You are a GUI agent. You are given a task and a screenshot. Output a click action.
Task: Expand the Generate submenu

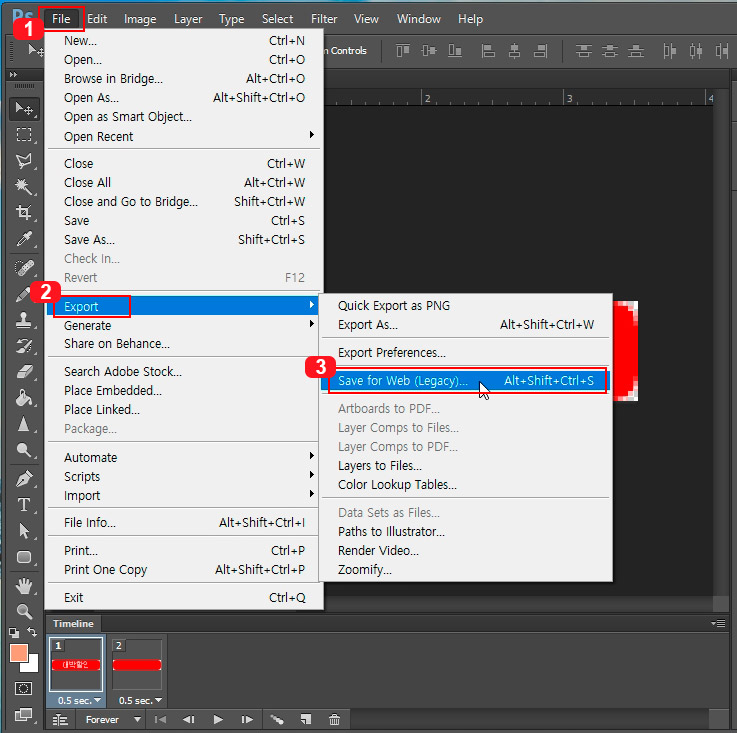[183, 325]
